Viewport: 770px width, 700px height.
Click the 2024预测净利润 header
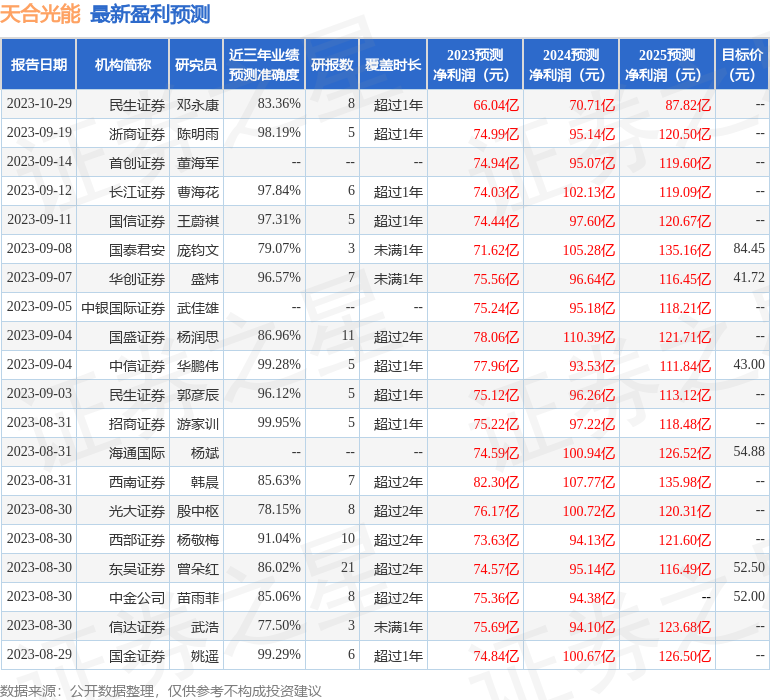[x=571, y=64]
